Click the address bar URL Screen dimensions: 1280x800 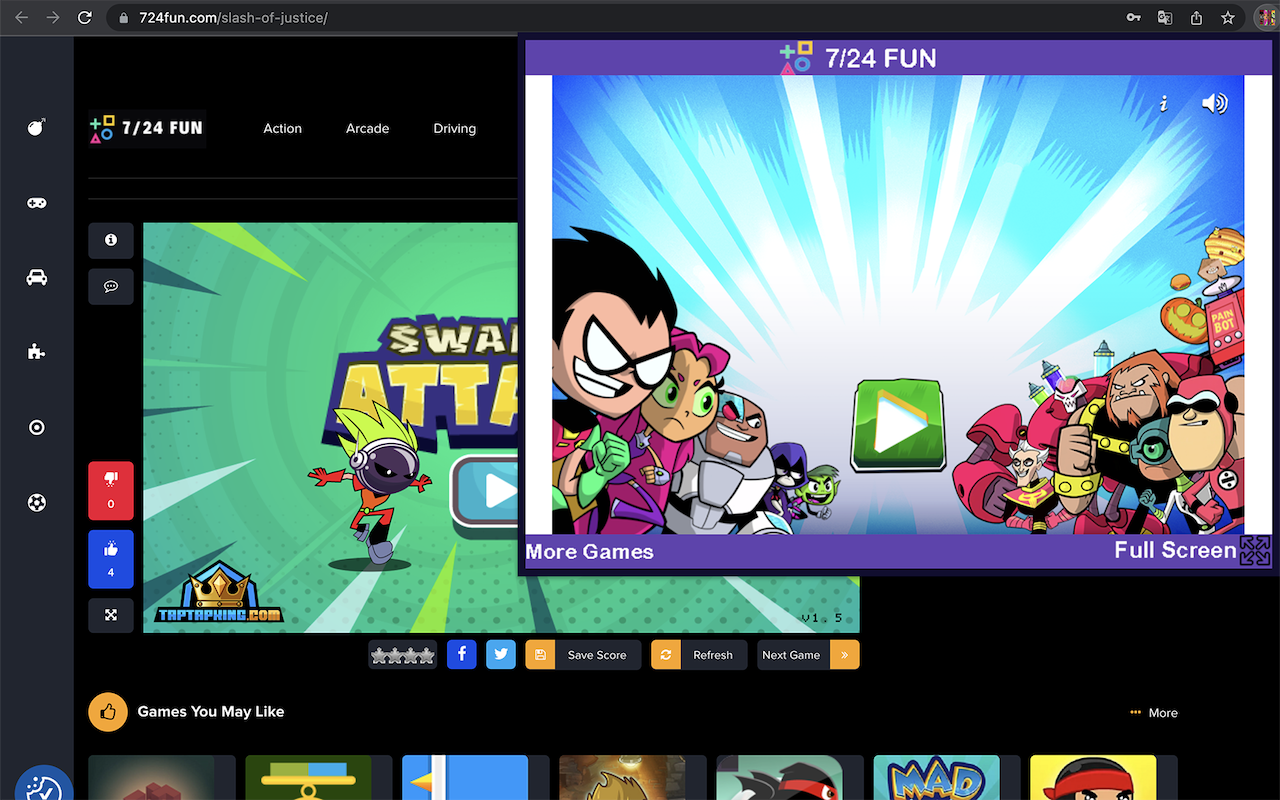point(233,18)
